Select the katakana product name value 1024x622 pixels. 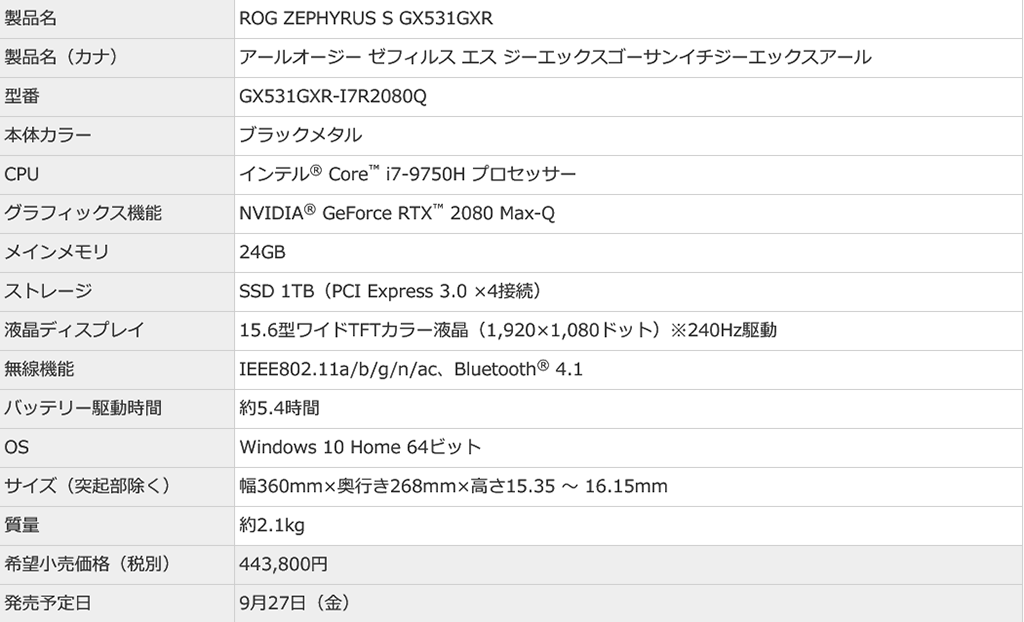pyautogui.click(x=555, y=57)
